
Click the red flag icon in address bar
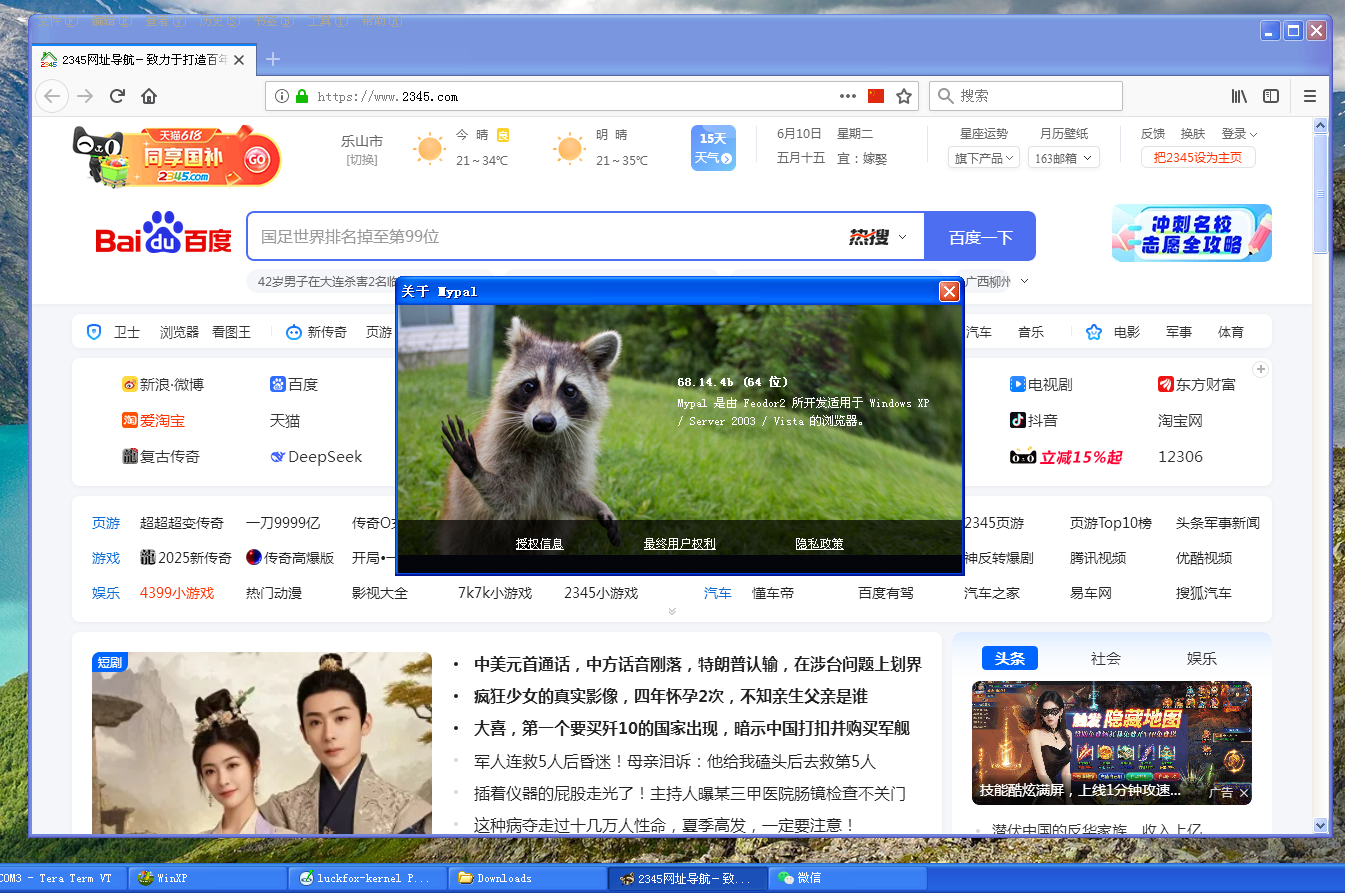click(x=876, y=96)
